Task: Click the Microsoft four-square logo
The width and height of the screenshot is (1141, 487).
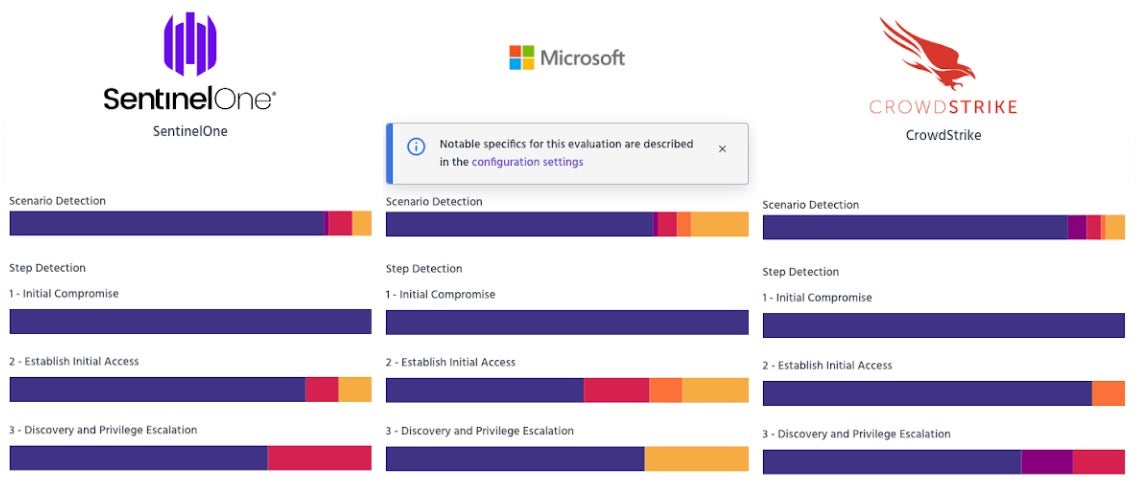Action: [x=522, y=57]
